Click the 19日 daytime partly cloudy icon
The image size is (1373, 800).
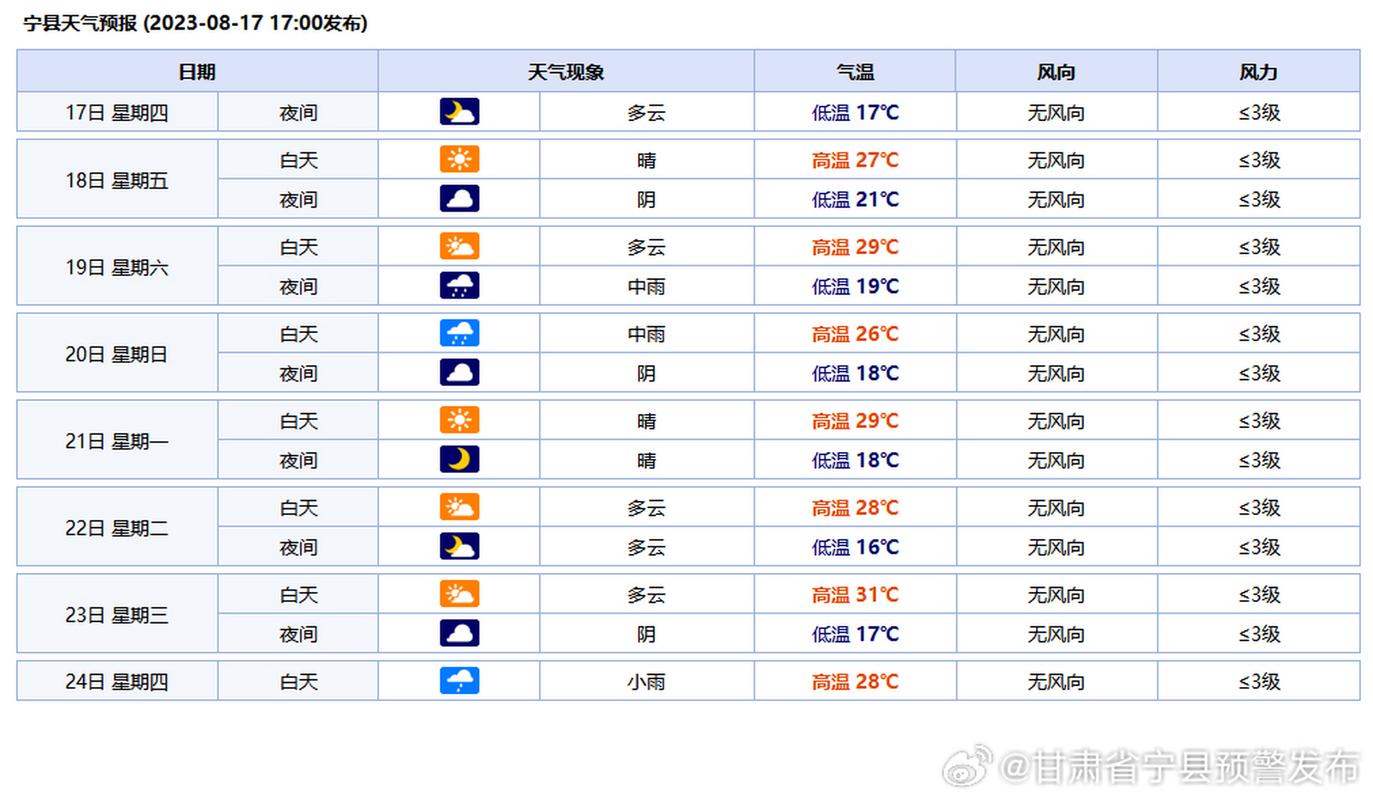(x=459, y=246)
